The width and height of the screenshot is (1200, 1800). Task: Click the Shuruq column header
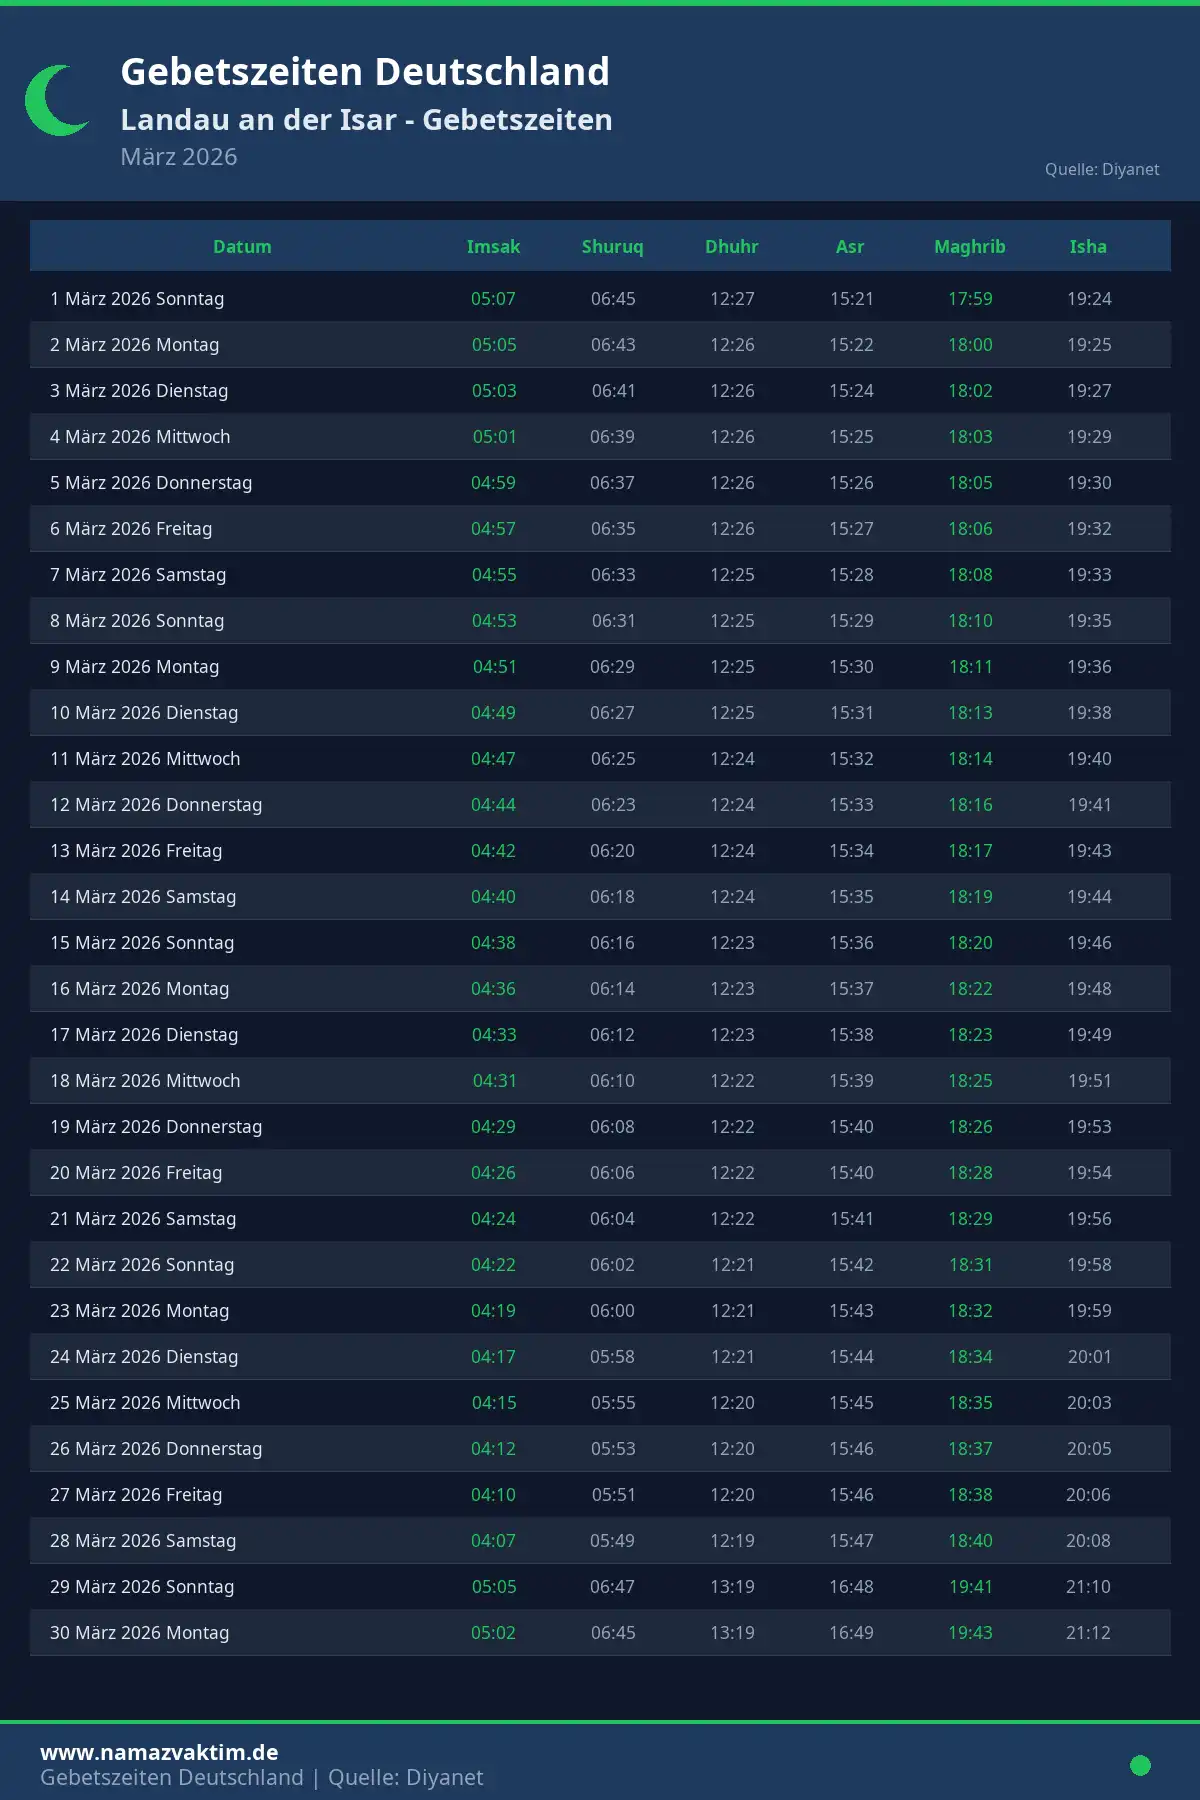point(612,247)
